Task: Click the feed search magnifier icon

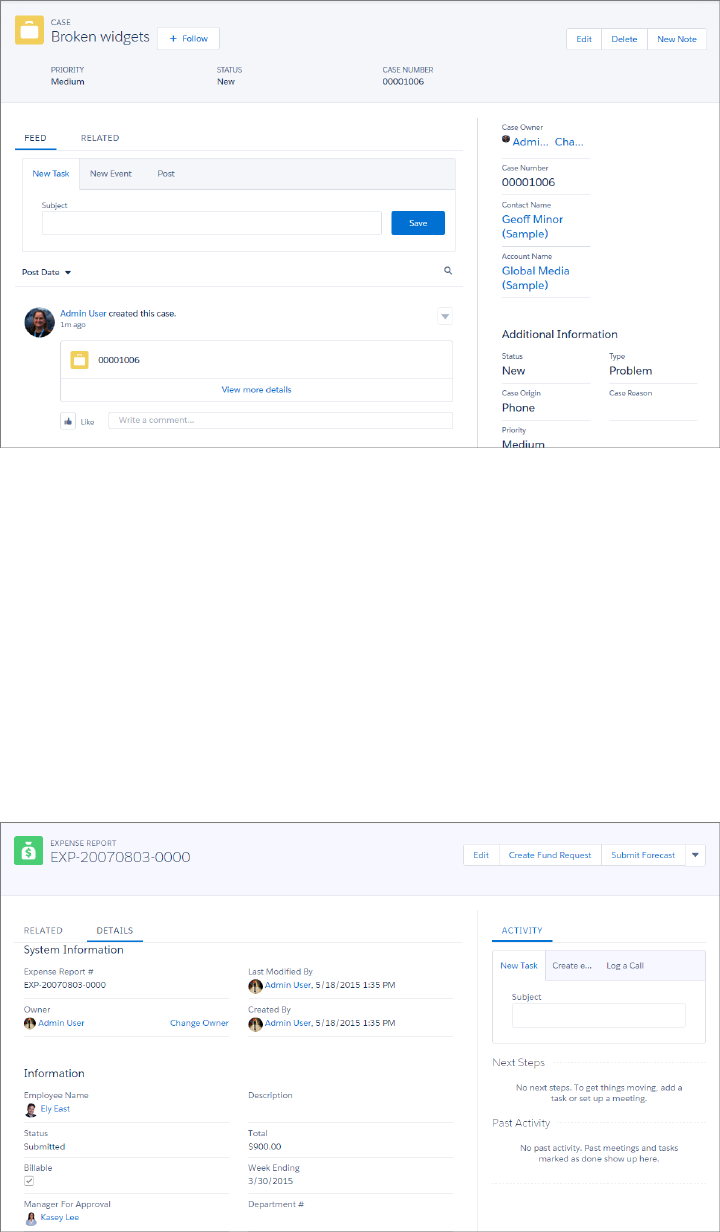Action: click(x=448, y=271)
